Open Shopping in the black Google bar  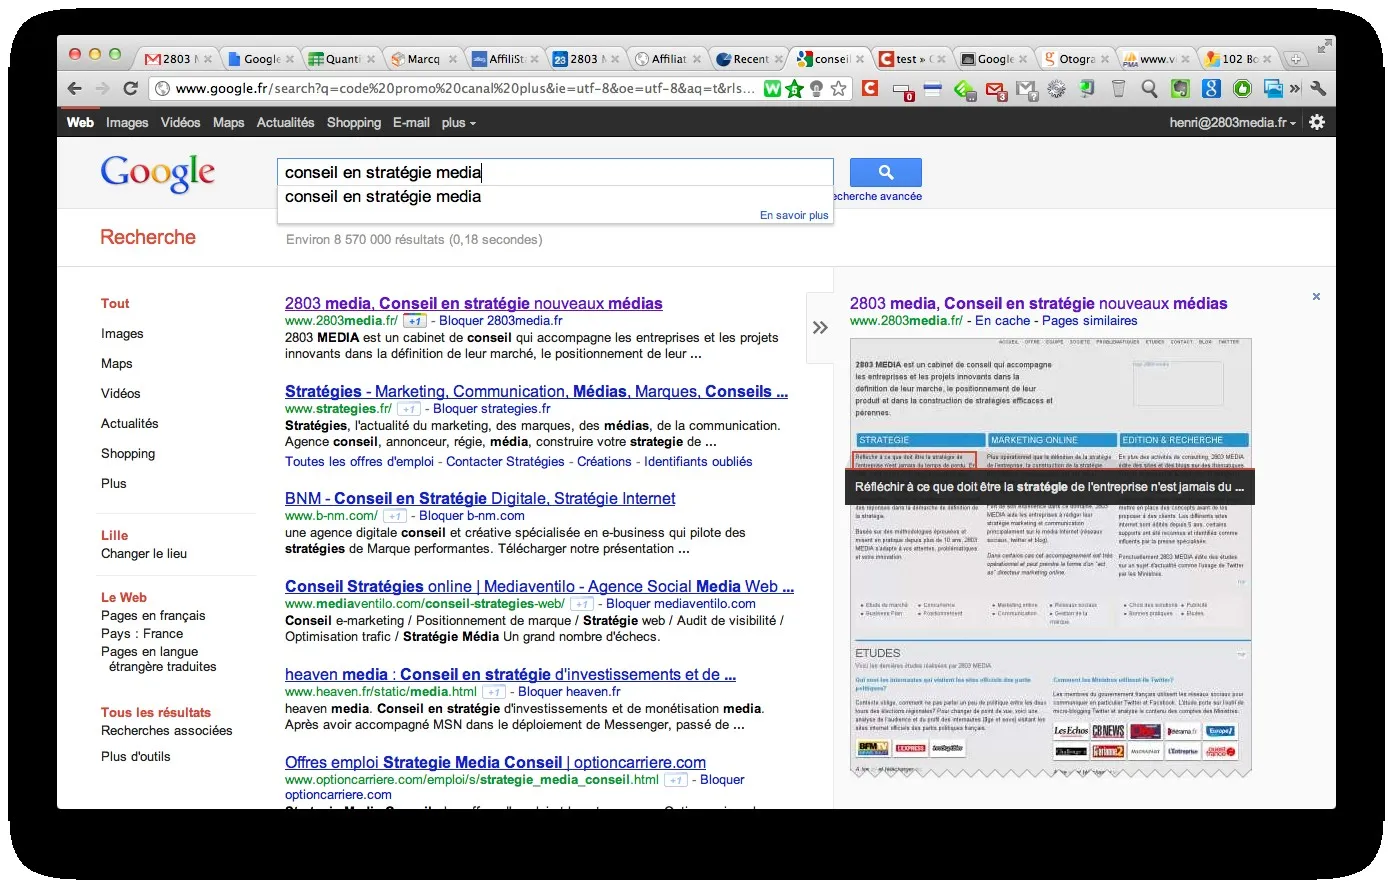[354, 123]
